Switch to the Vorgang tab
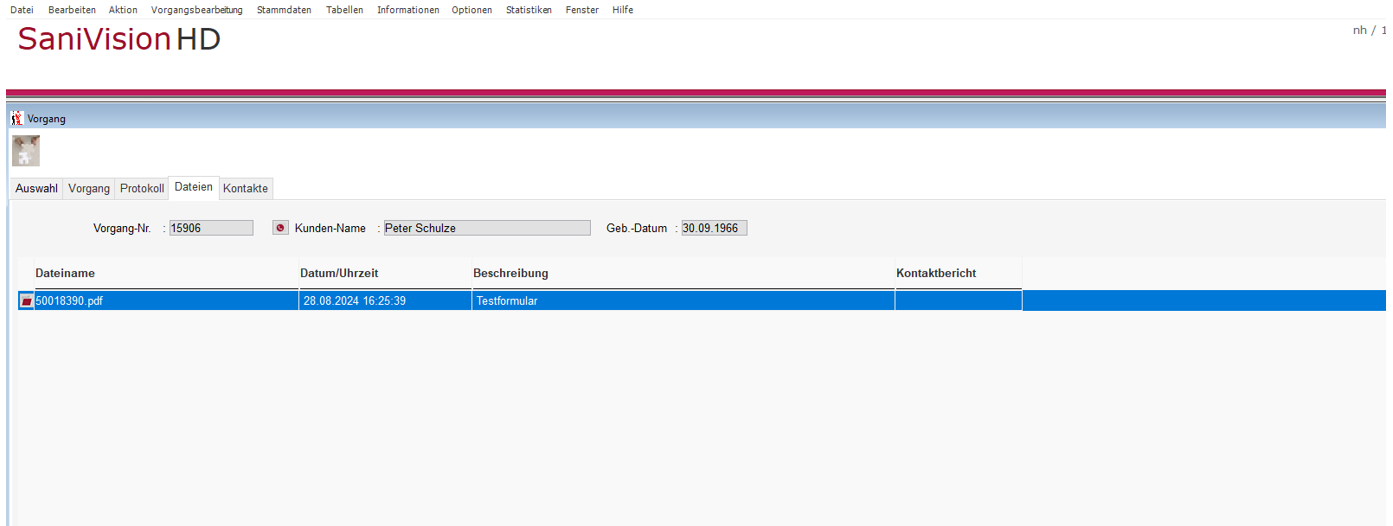 pyautogui.click(x=89, y=189)
